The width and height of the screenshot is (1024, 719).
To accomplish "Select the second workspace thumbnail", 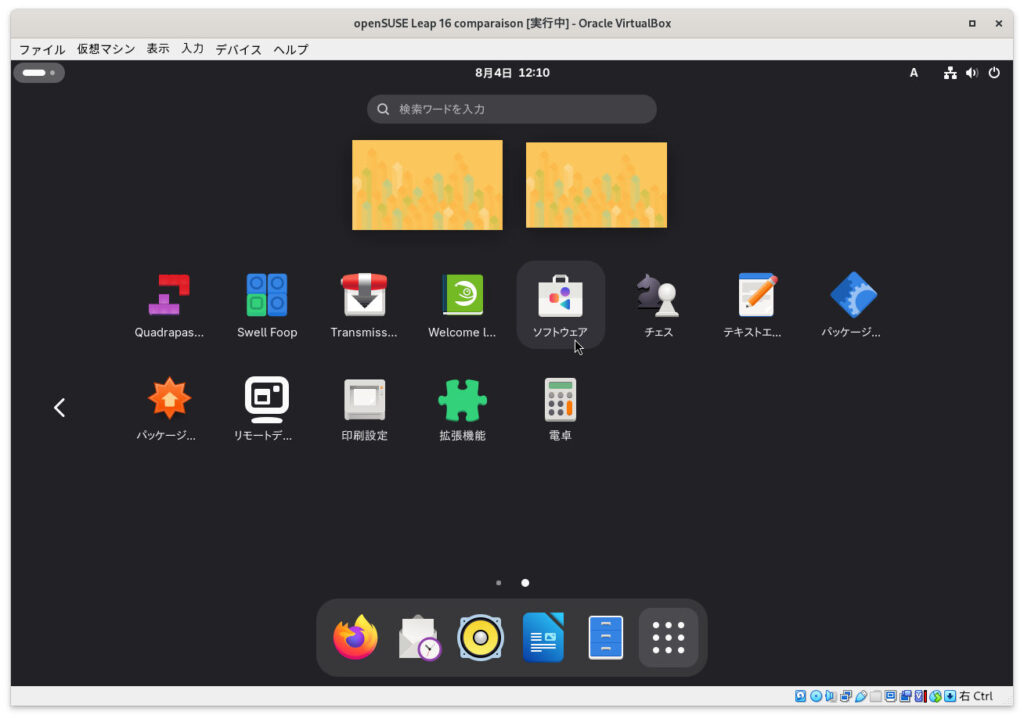I will [x=596, y=185].
